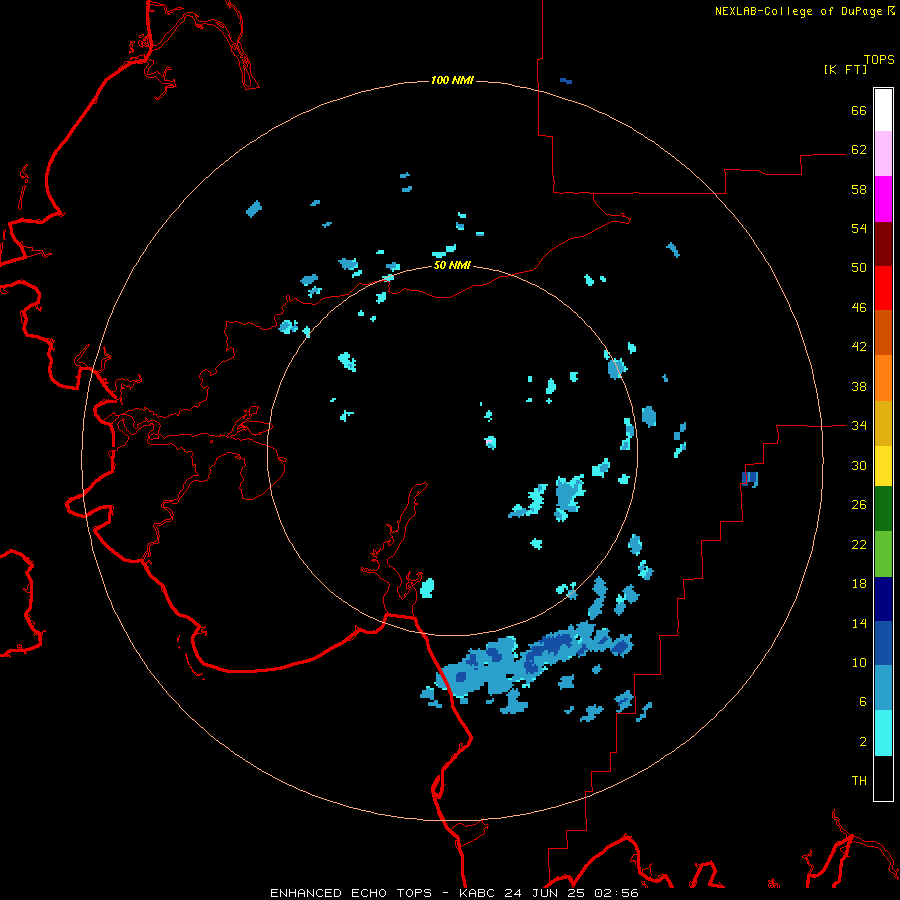Click the blue echo on the east border line

pos(750,479)
